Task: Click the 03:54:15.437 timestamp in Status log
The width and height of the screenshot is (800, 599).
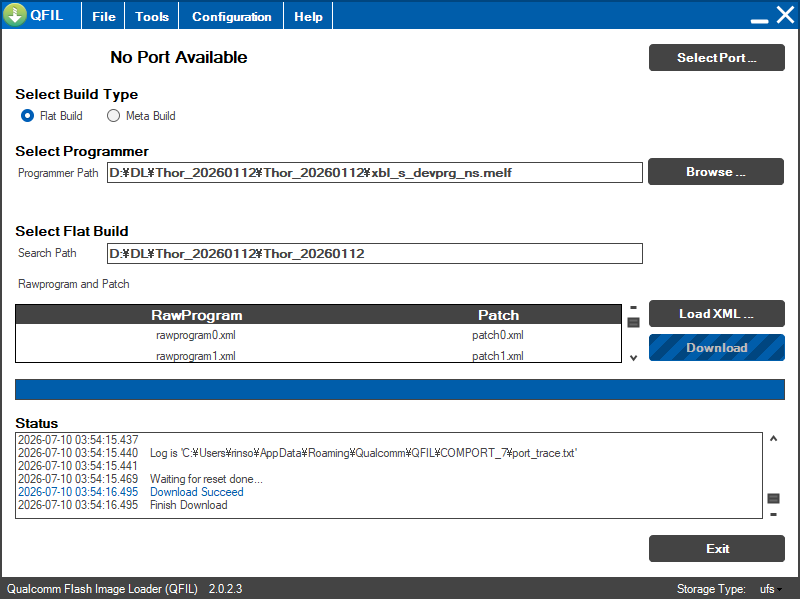Action: coord(78,440)
